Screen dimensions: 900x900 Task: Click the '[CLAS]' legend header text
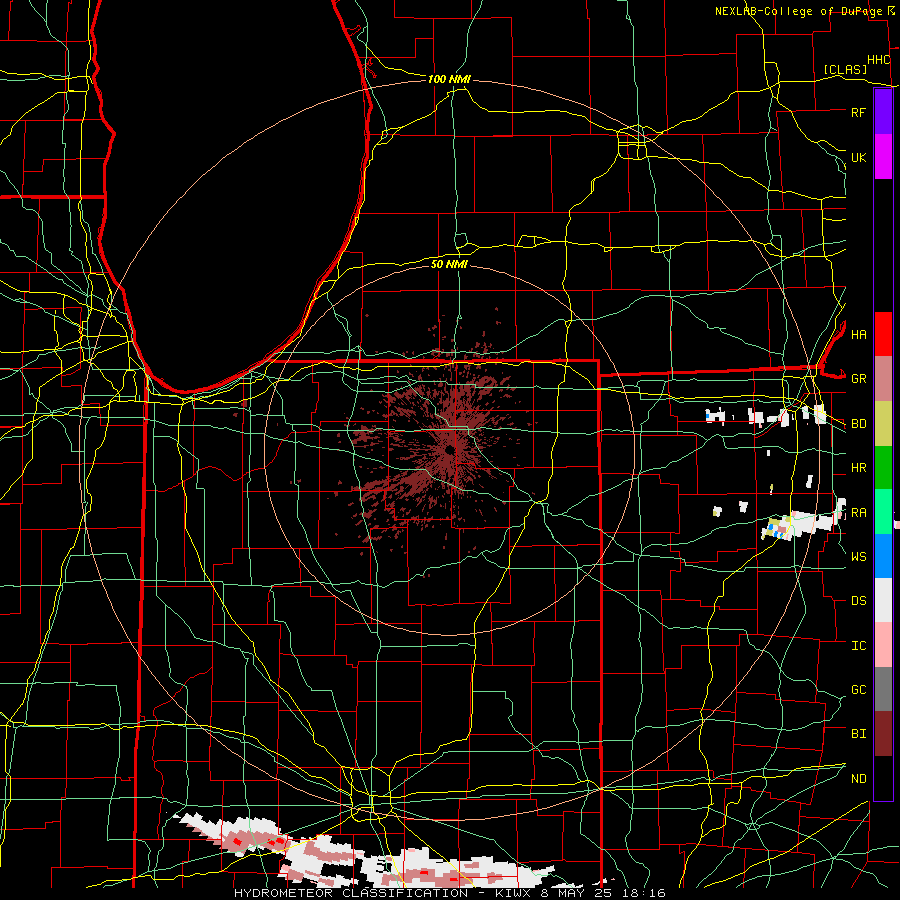click(x=845, y=69)
